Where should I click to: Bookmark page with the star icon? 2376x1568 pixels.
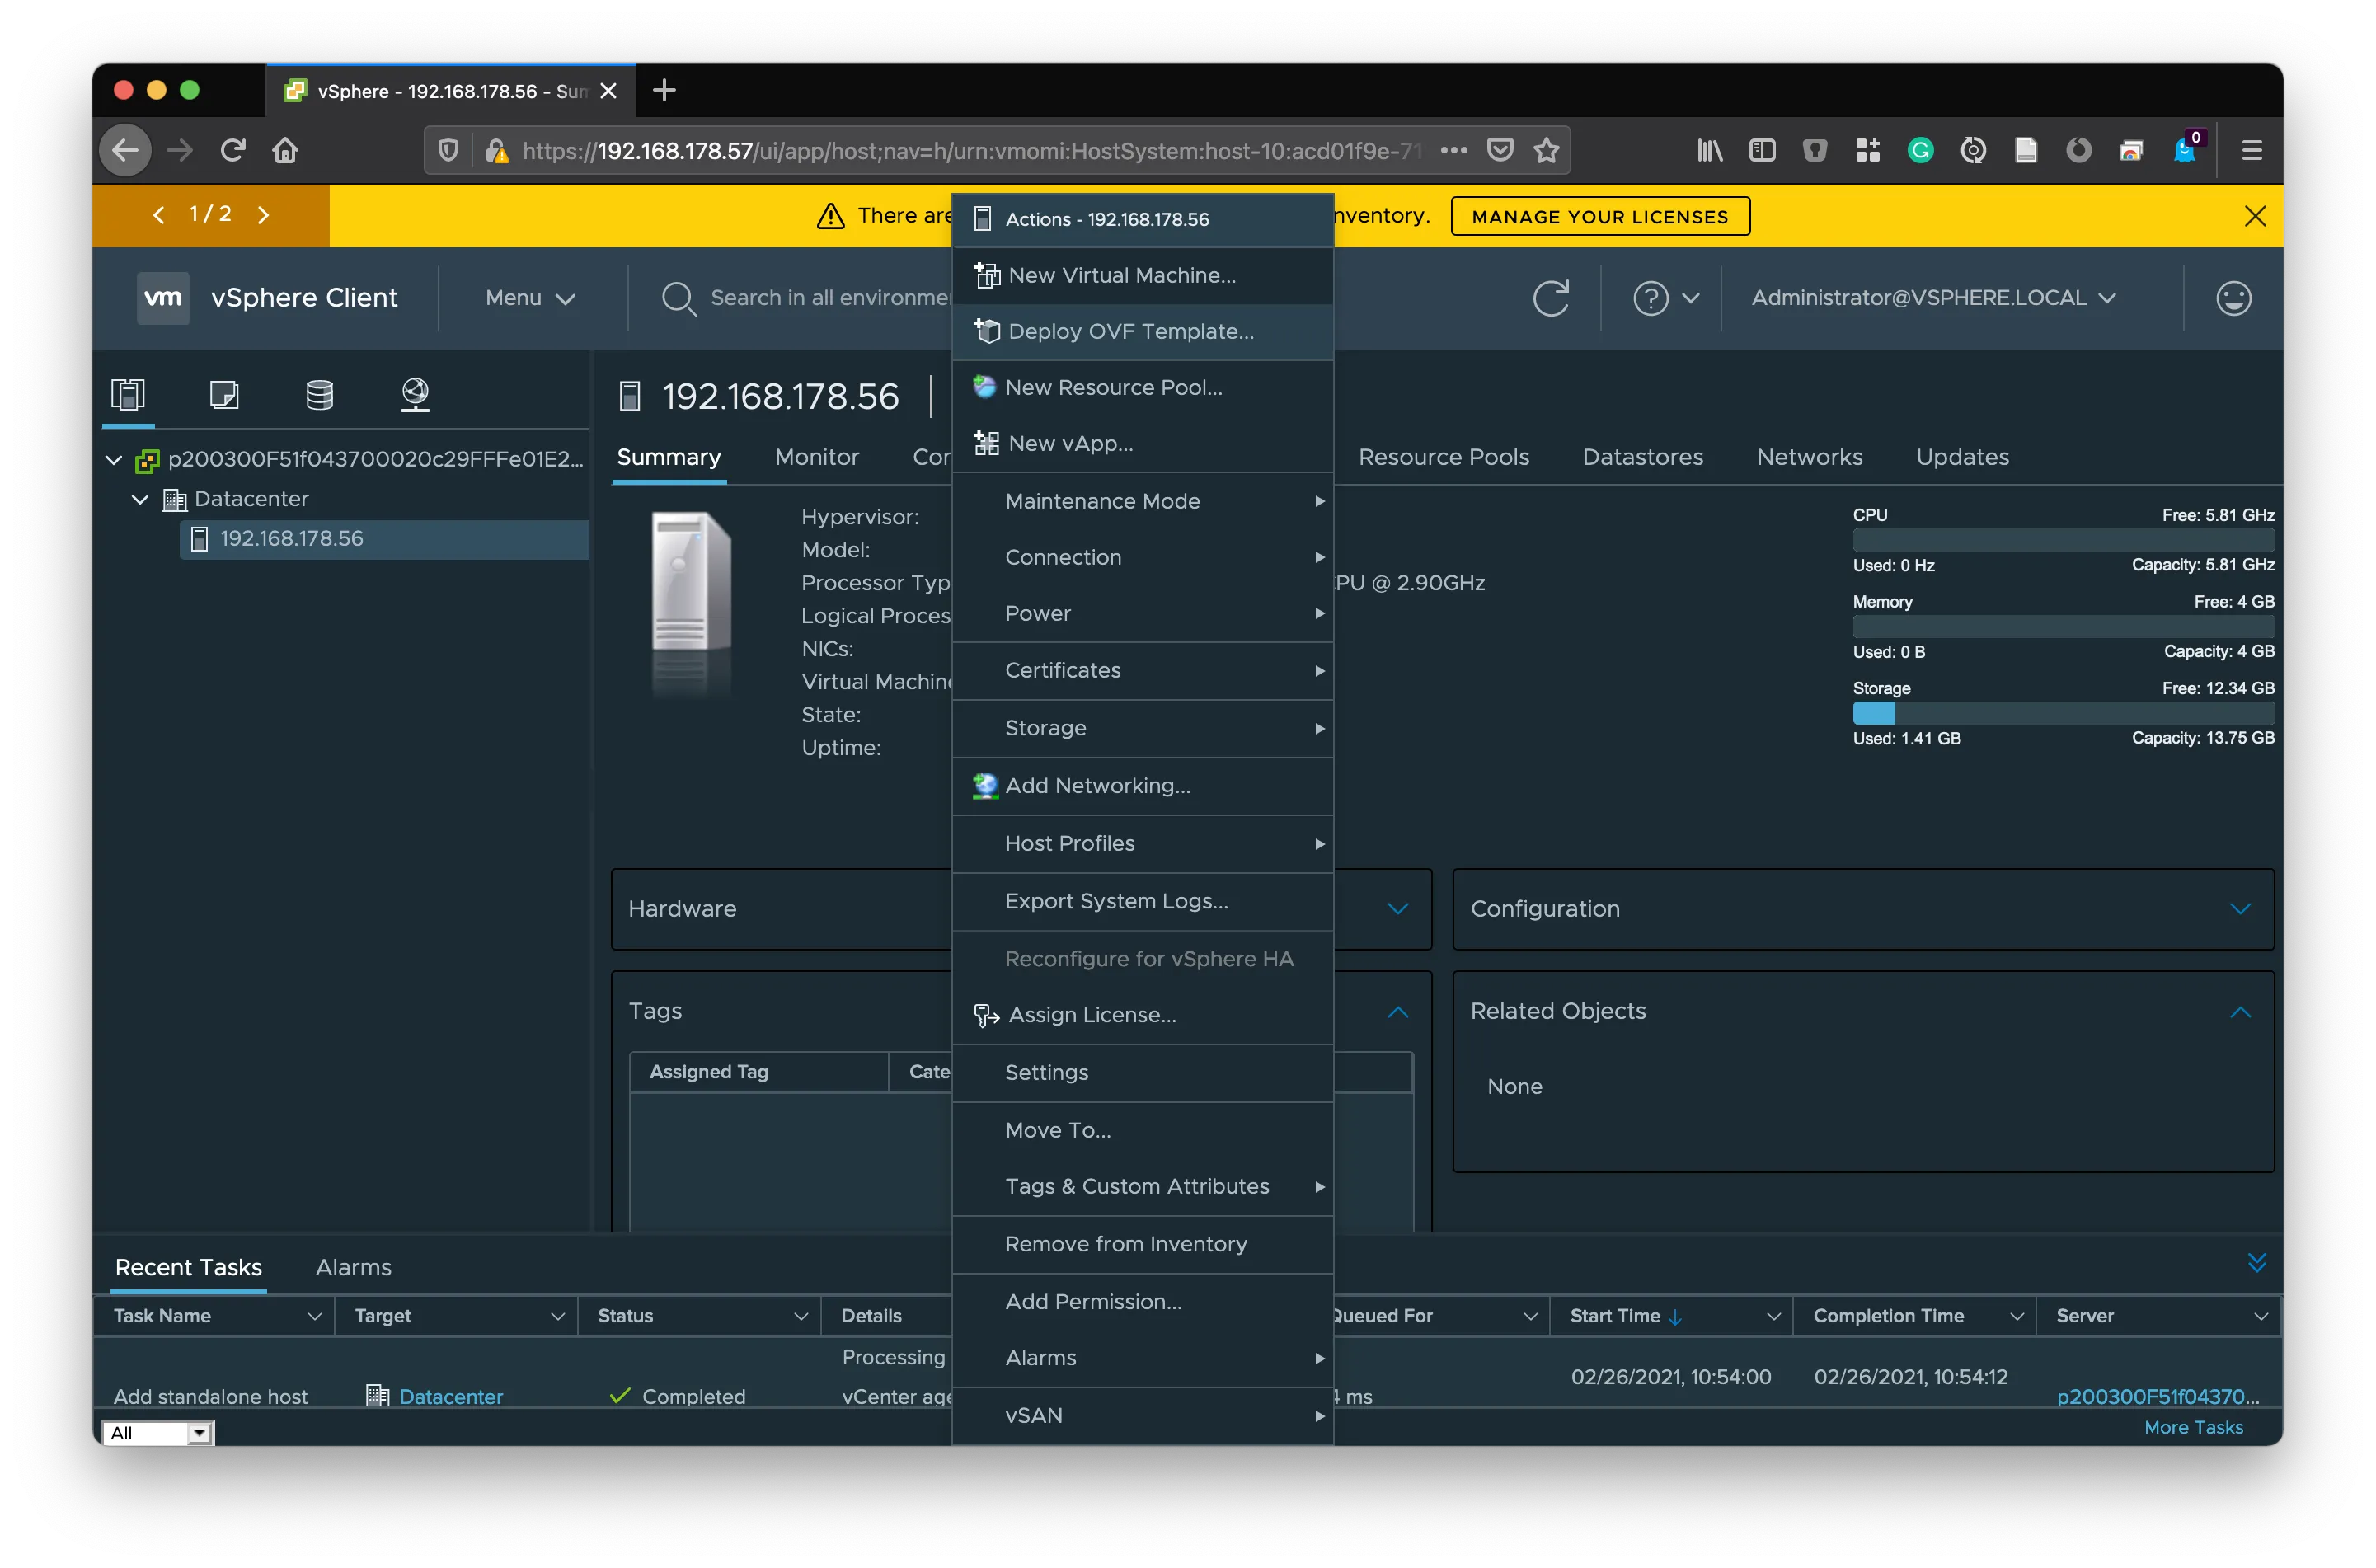click(1546, 151)
